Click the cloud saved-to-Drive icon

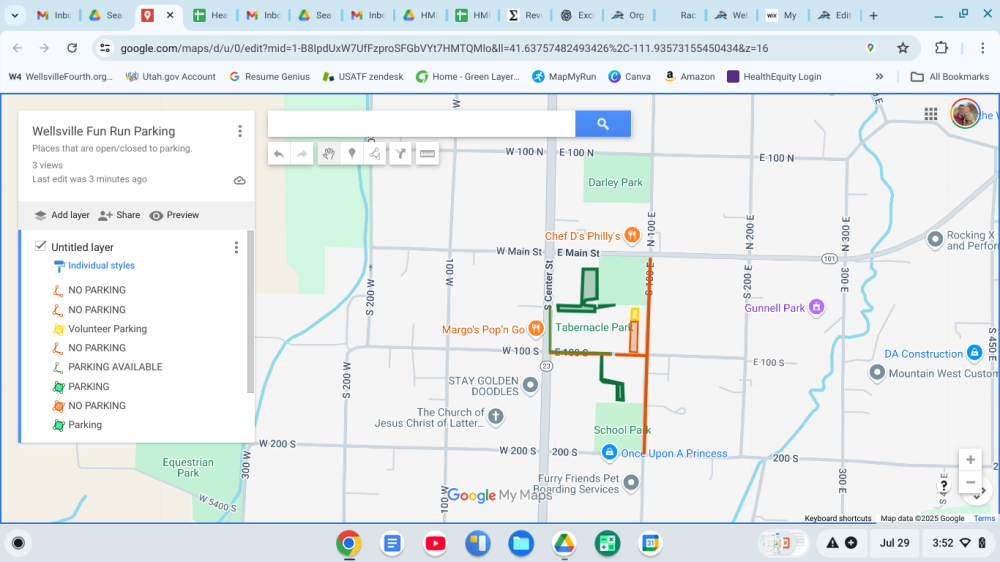240,181
